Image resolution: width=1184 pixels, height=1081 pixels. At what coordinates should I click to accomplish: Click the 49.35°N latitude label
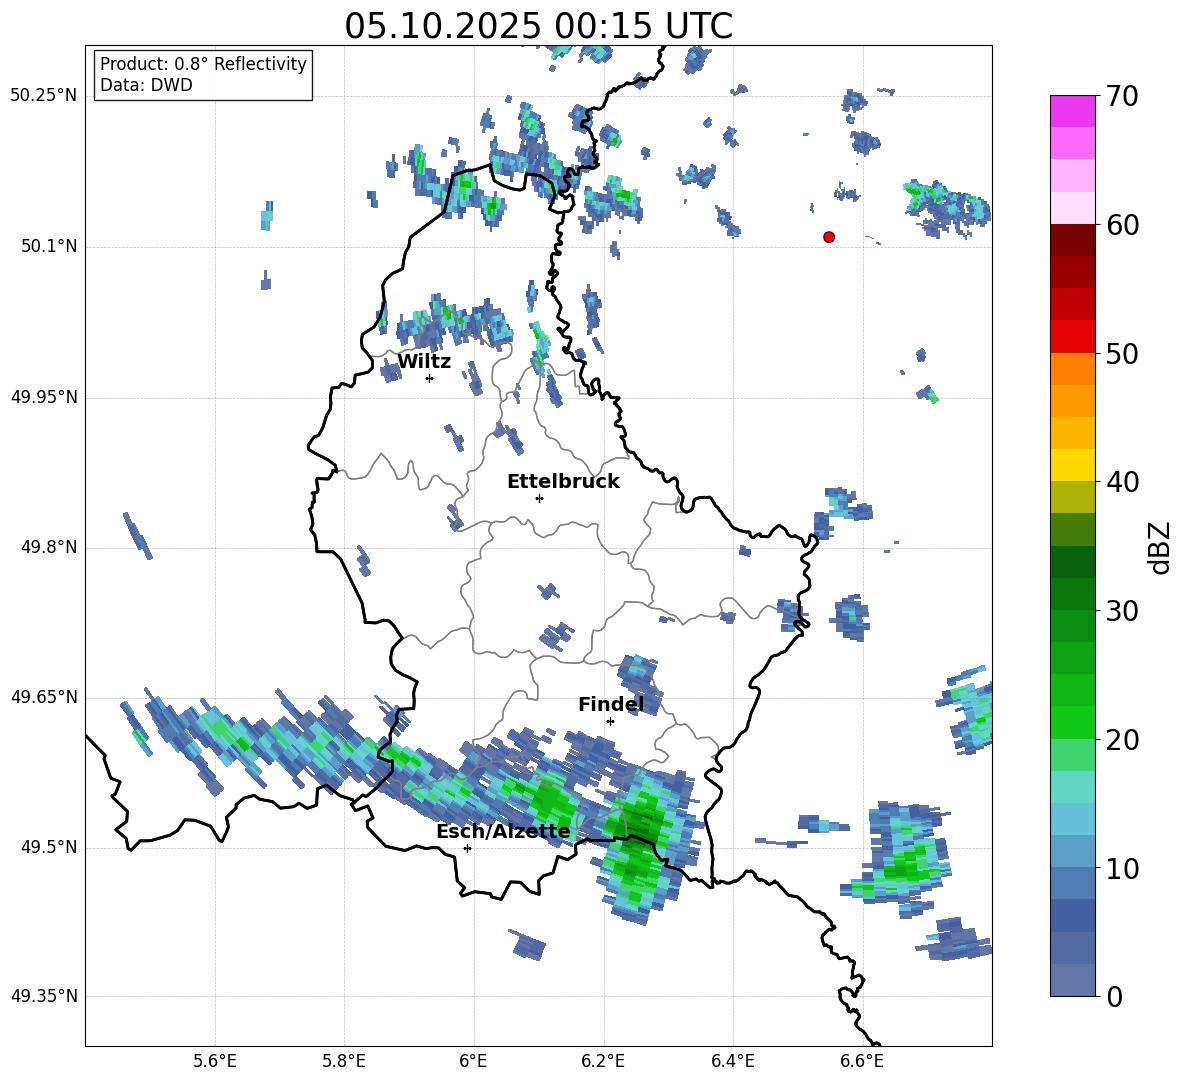44,996
